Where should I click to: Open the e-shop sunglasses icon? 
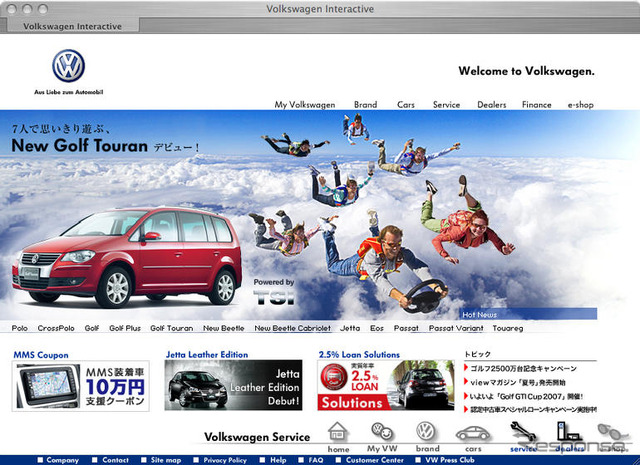[612, 432]
